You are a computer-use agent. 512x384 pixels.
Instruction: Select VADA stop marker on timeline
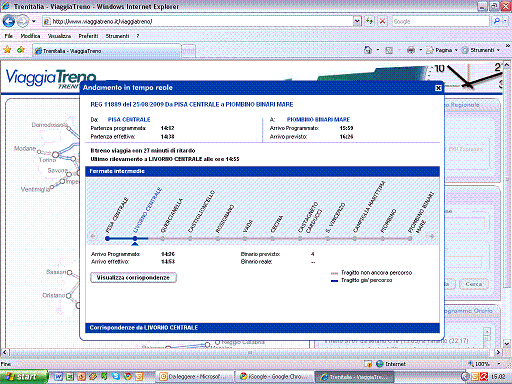pos(245,238)
